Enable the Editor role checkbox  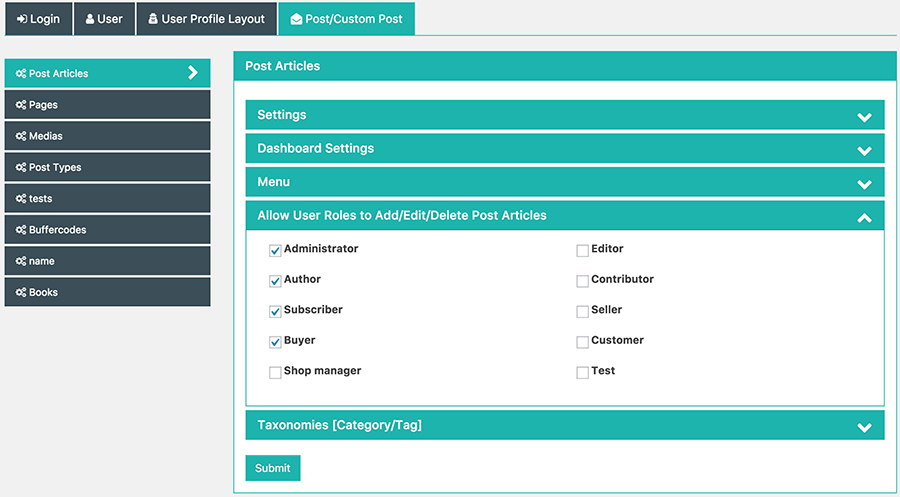pyautogui.click(x=583, y=250)
